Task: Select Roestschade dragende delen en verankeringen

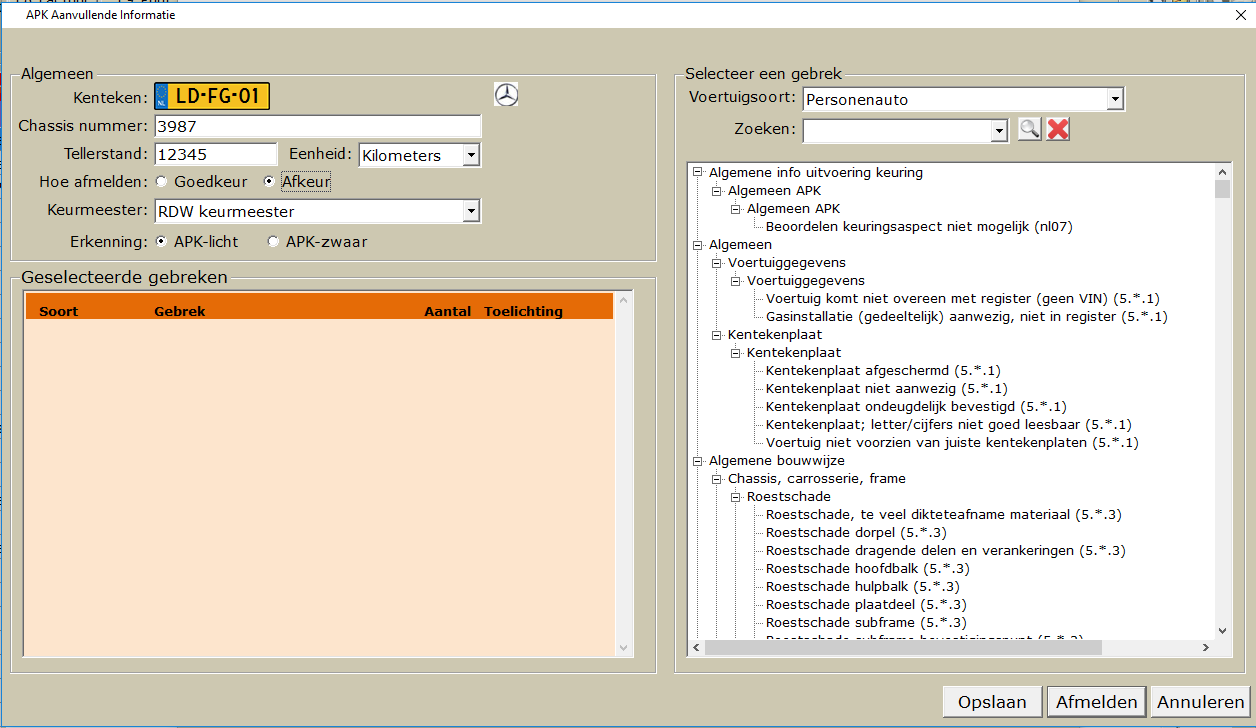Action: tap(945, 550)
